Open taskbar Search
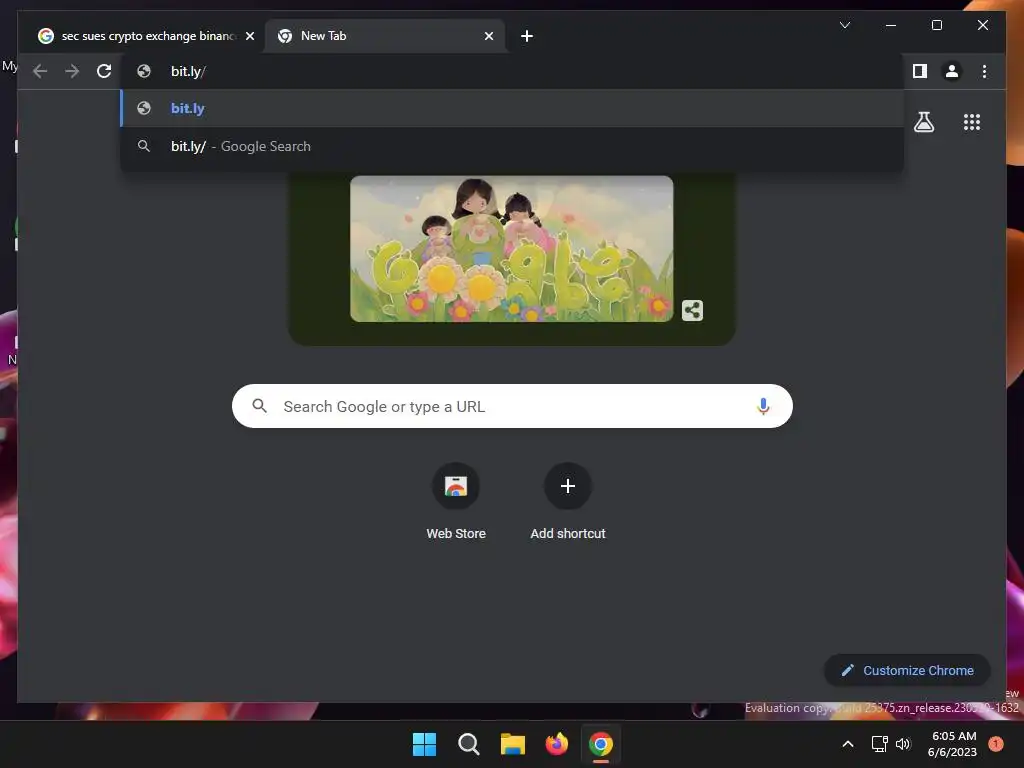1024x768 pixels. click(x=468, y=744)
